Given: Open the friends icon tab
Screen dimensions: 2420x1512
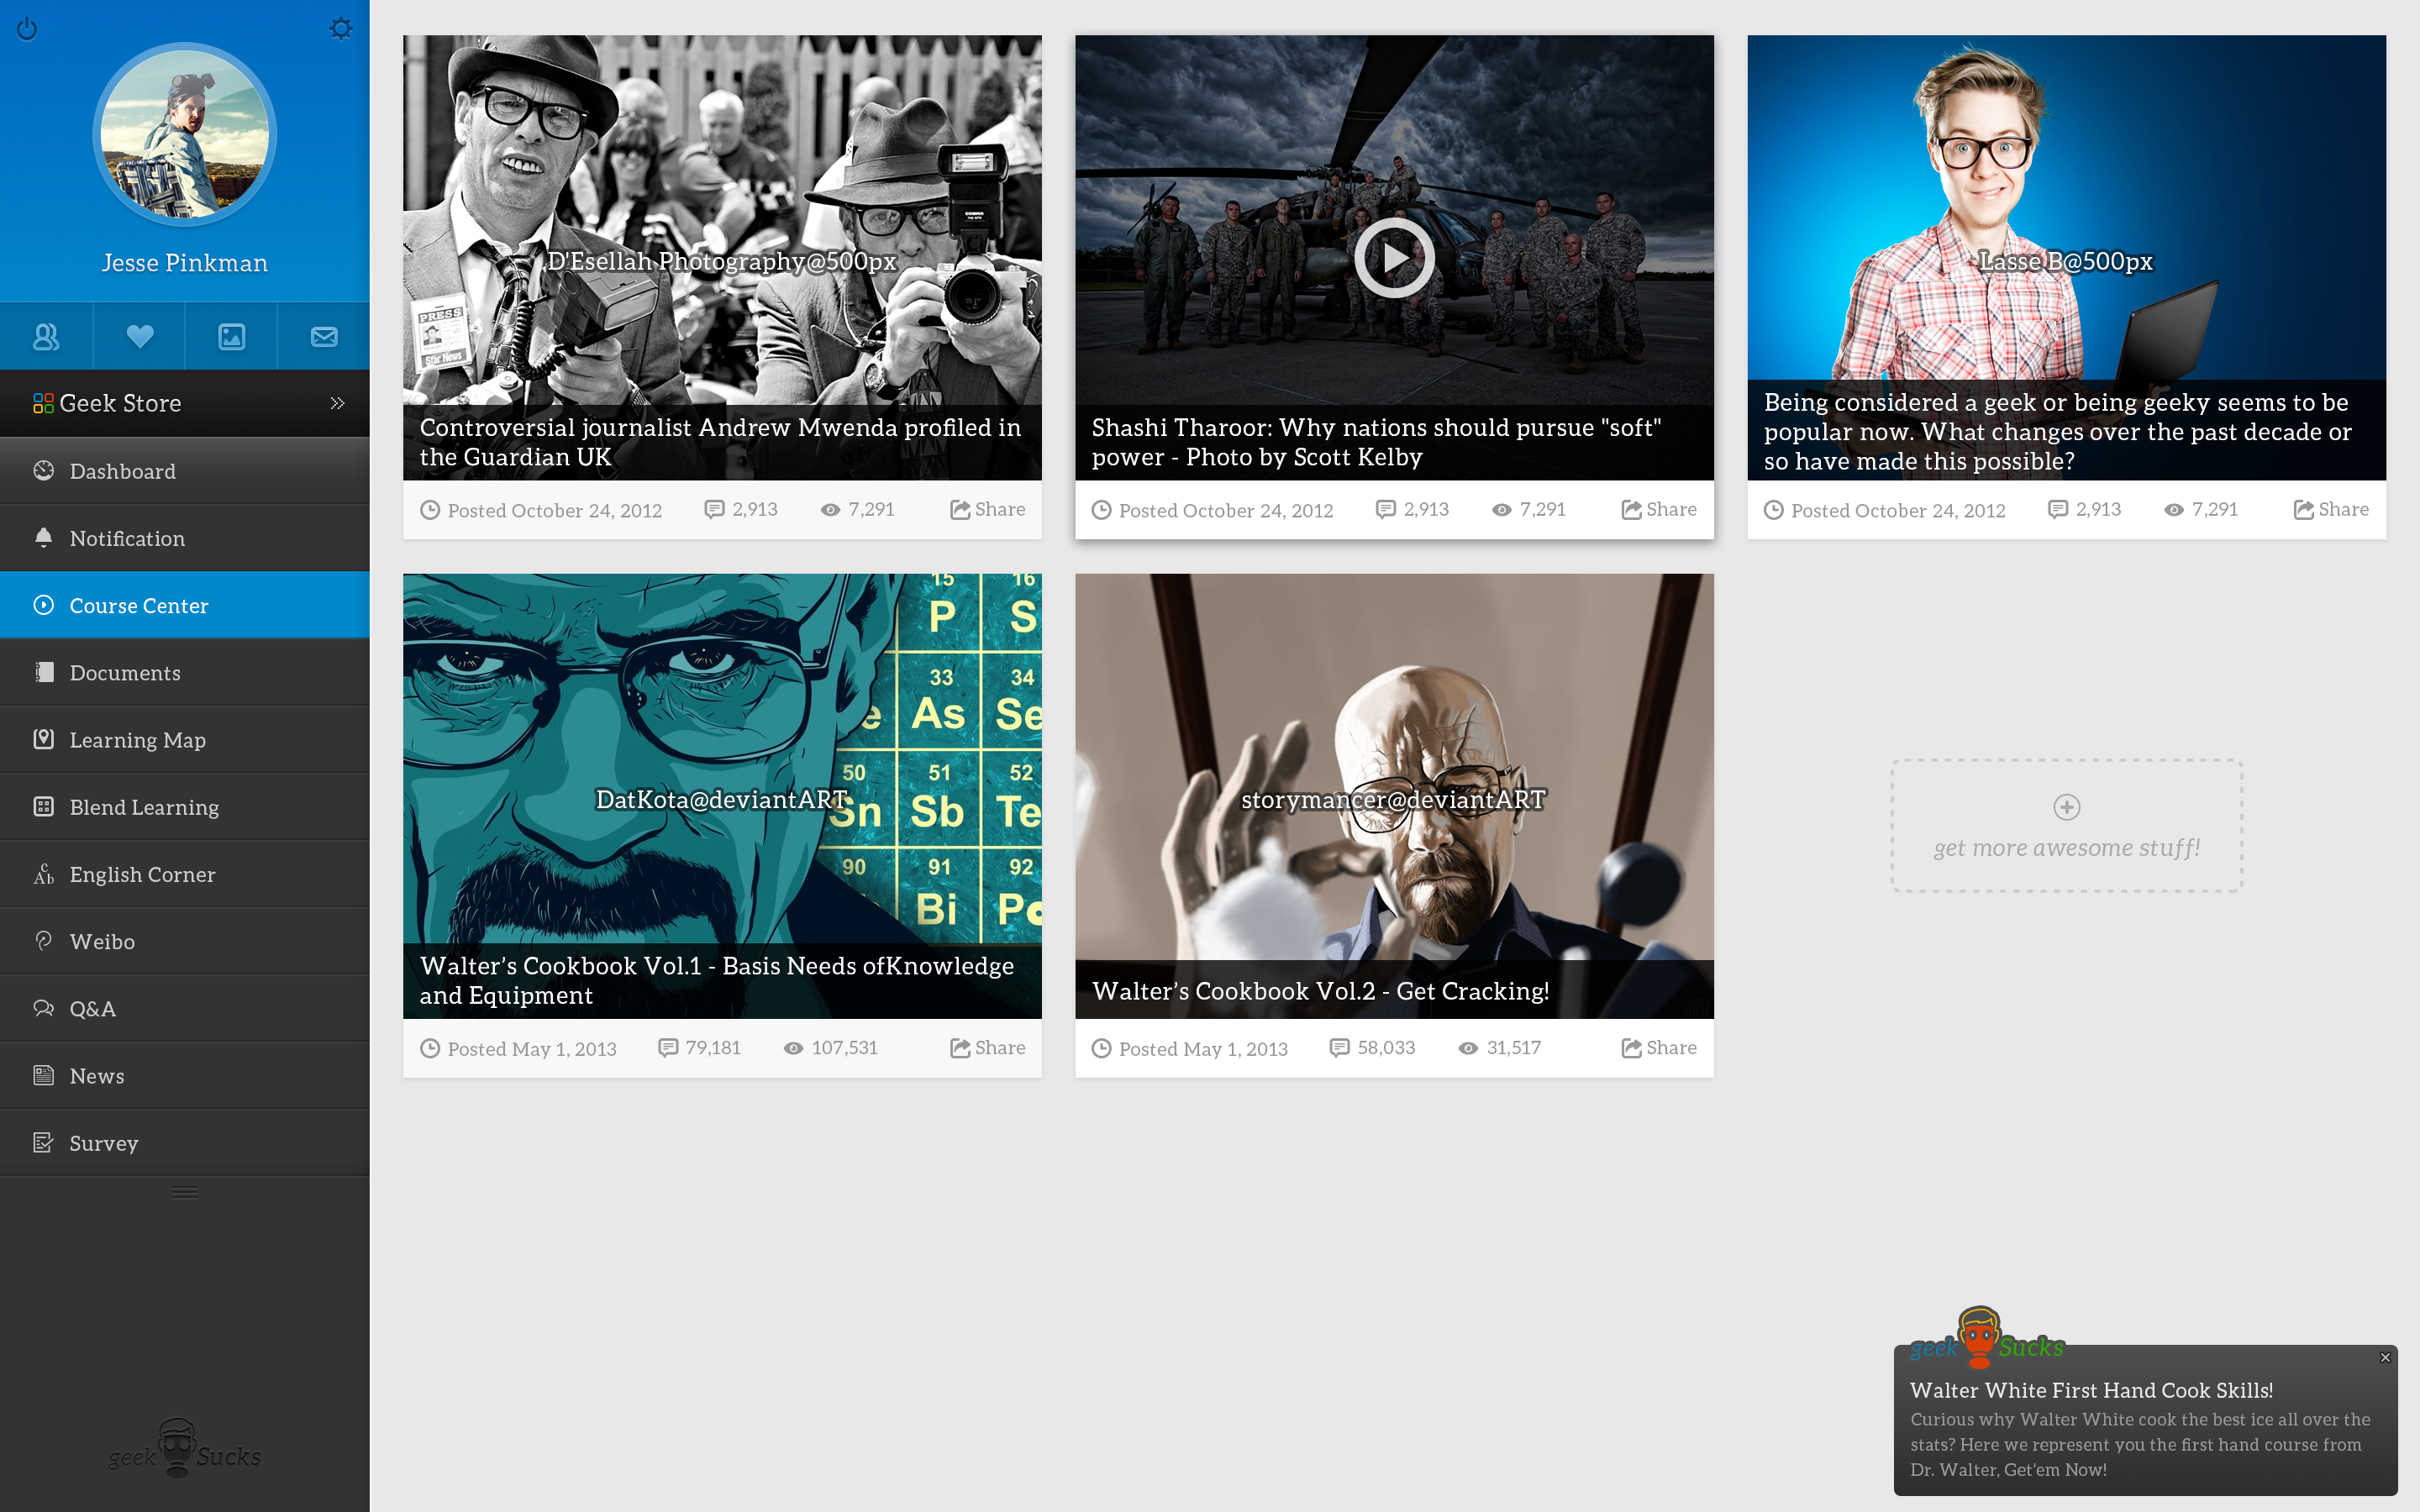Looking at the screenshot, I should tap(46, 337).
